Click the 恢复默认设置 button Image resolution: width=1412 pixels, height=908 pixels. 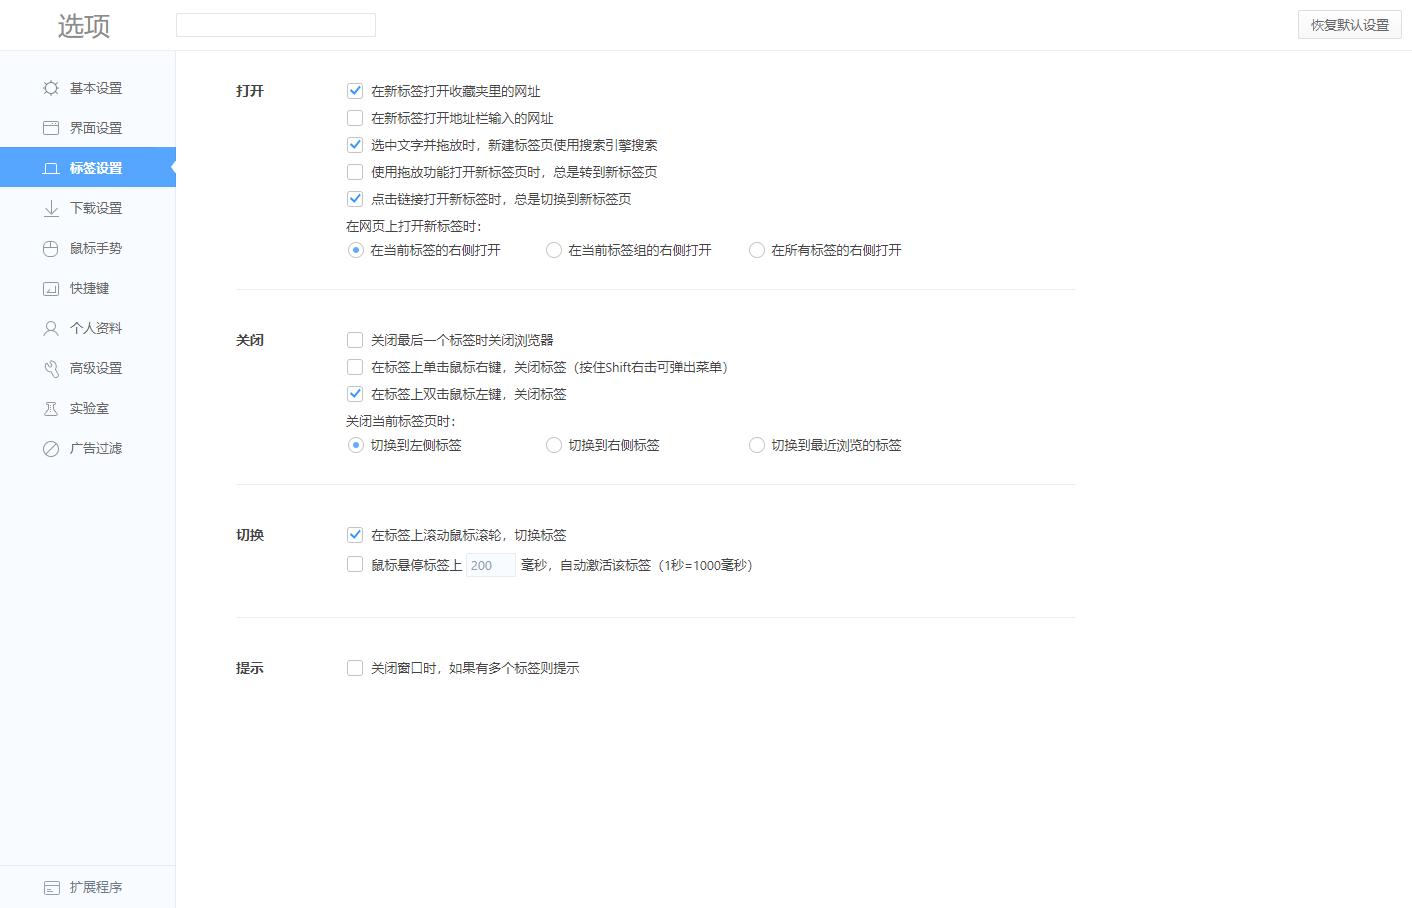[1349, 25]
